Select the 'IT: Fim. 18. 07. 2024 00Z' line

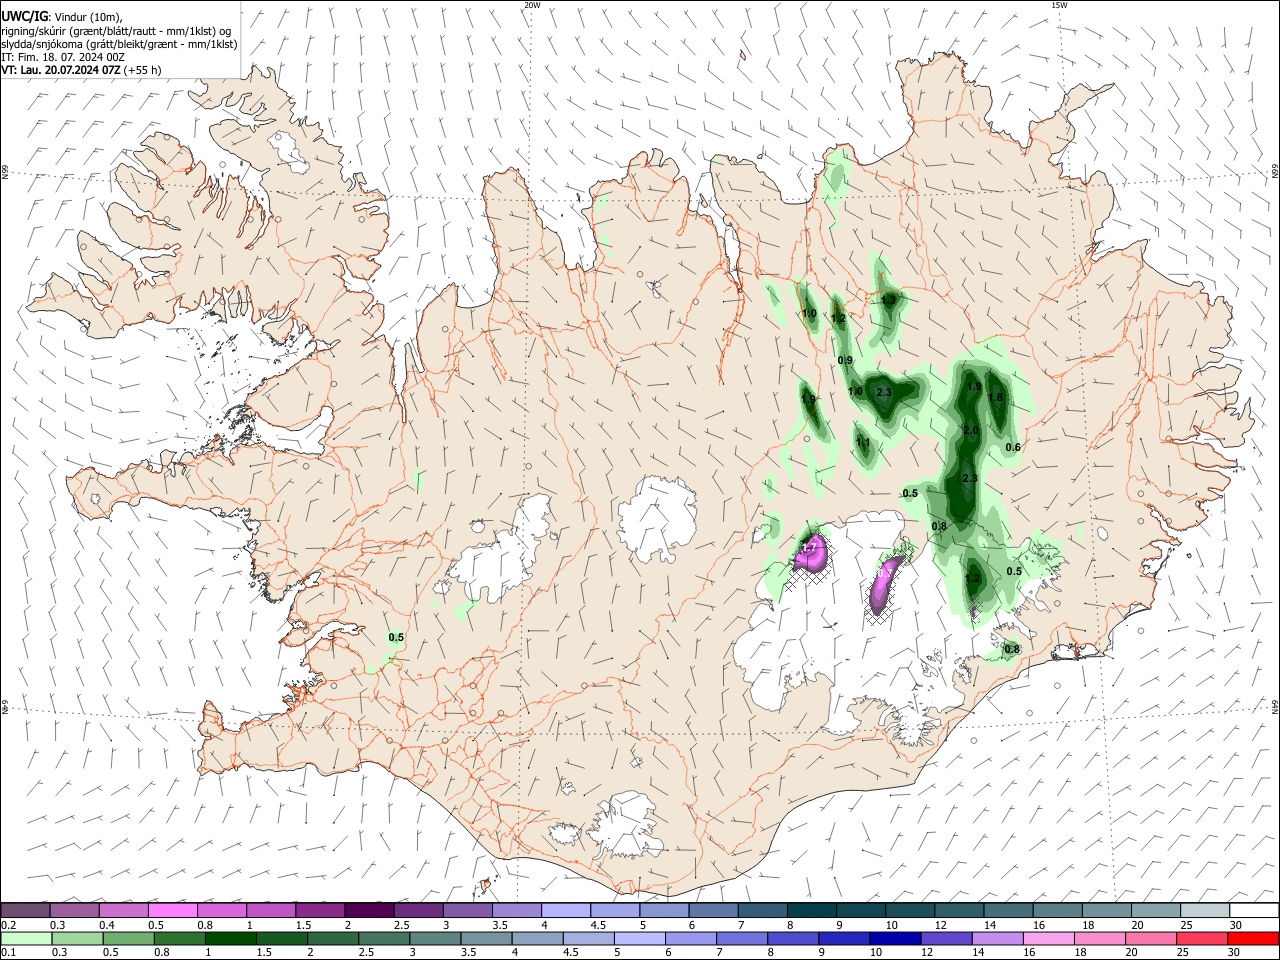click(63, 57)
